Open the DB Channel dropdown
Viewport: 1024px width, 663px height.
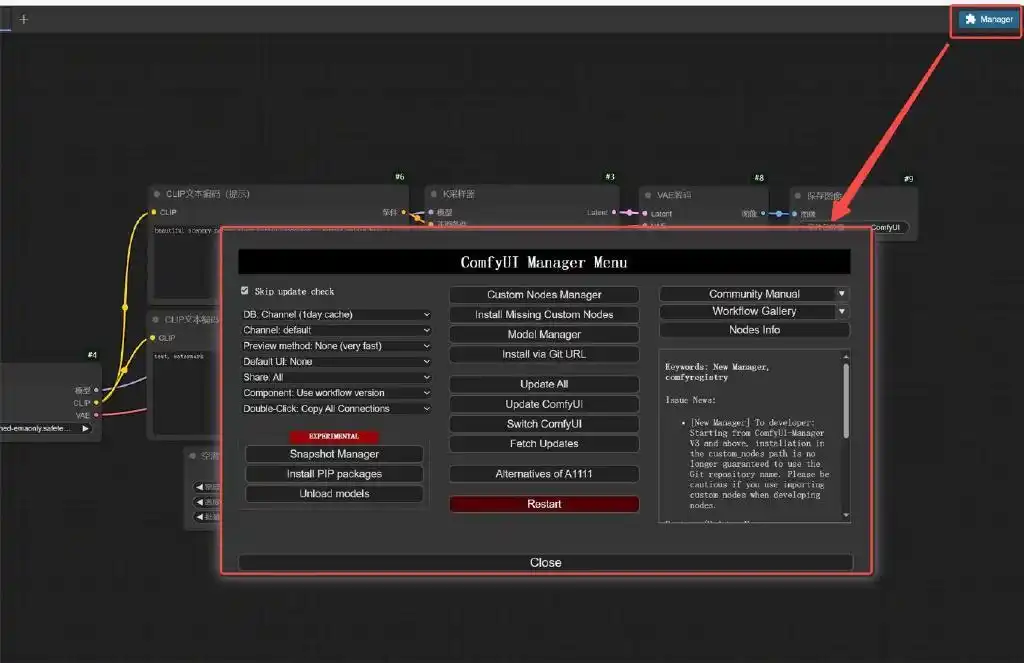click(337, 314)
